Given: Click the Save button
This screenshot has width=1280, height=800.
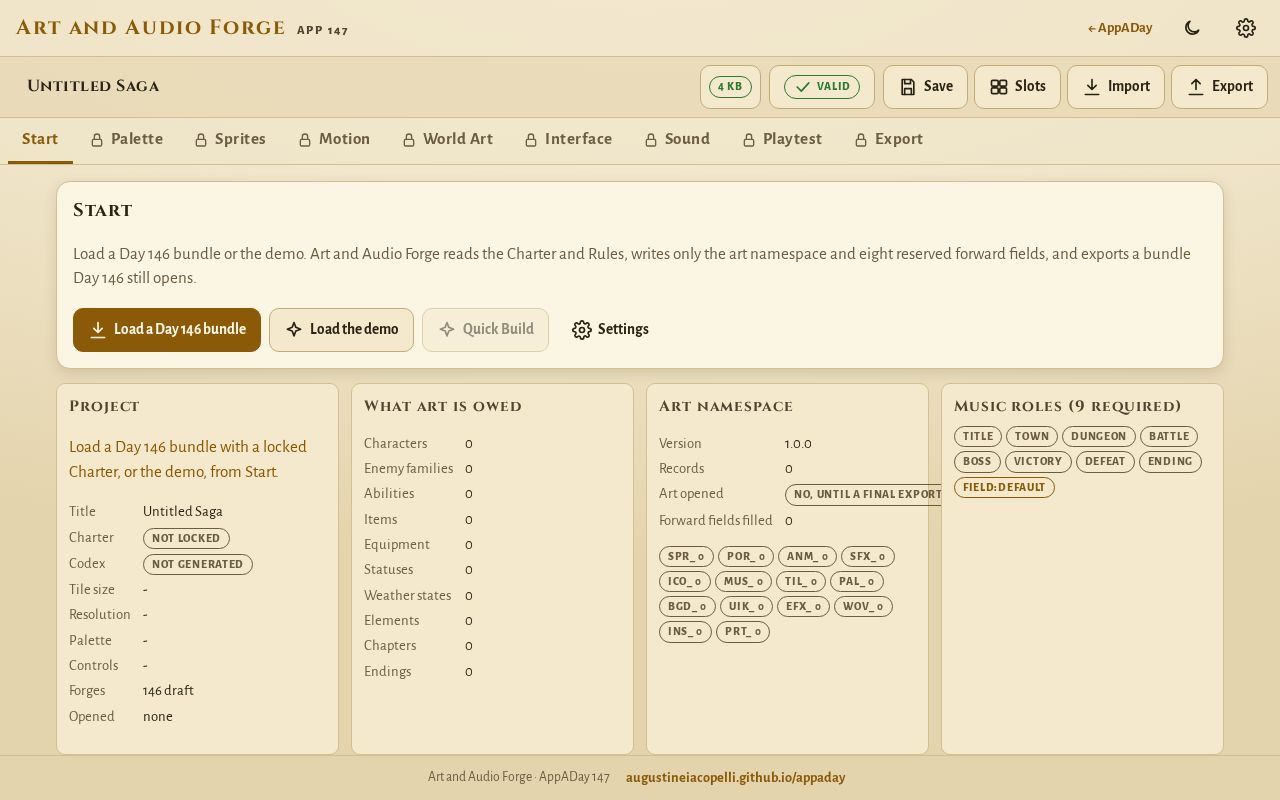Looking at the screenshot, I should click(925, 87).
